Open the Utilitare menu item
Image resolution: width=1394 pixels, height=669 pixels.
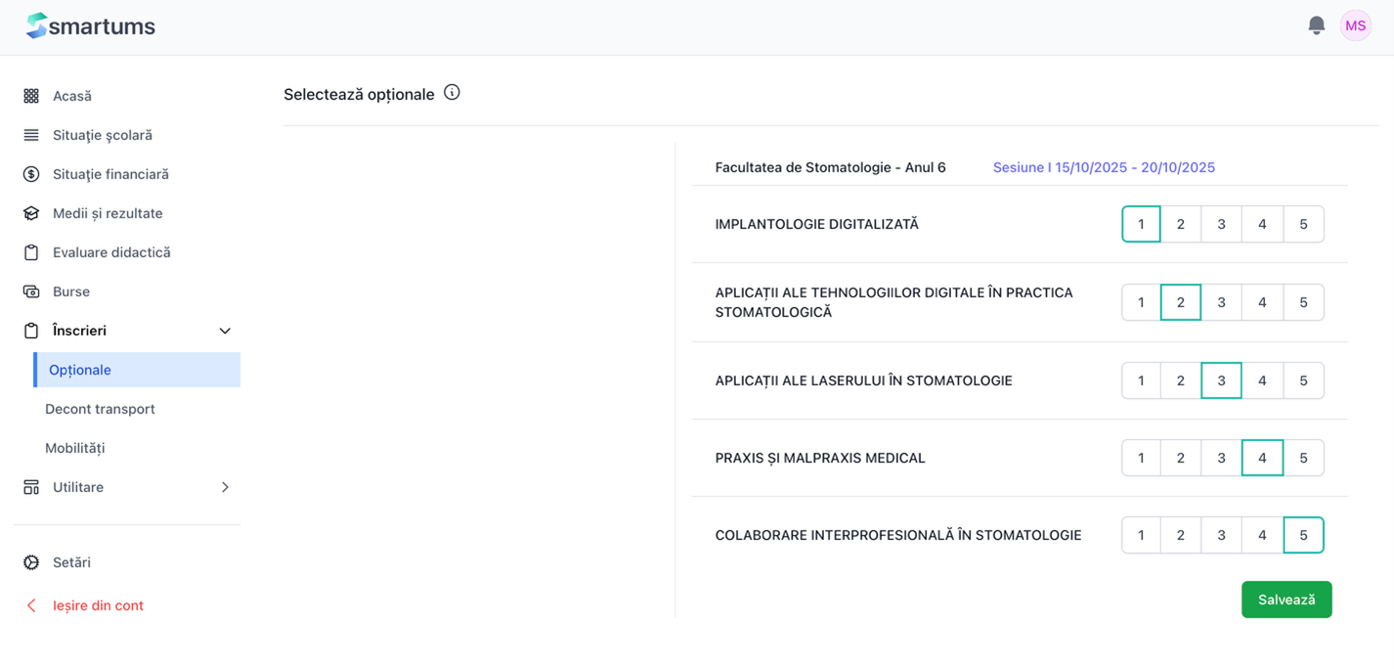click(78, 487)
